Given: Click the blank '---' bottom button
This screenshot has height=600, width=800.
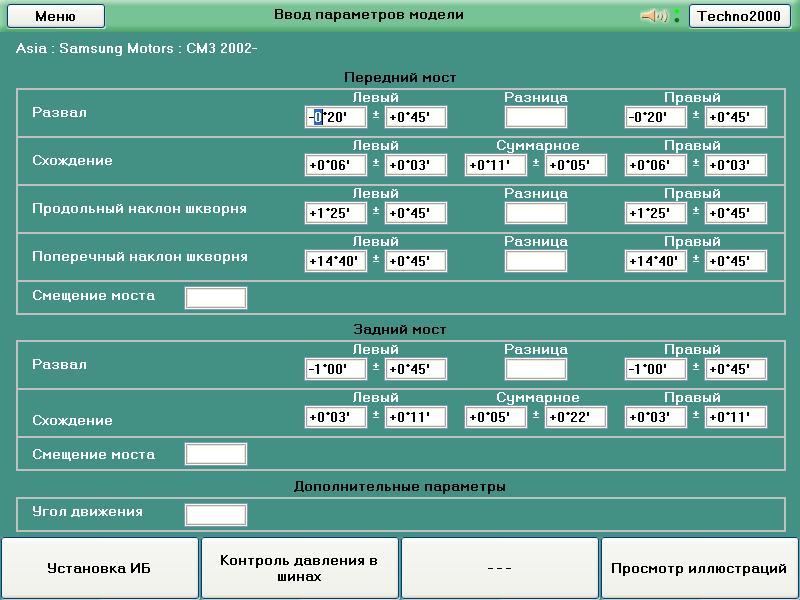Looking at the screenshot, I should (x=499, y=568).
